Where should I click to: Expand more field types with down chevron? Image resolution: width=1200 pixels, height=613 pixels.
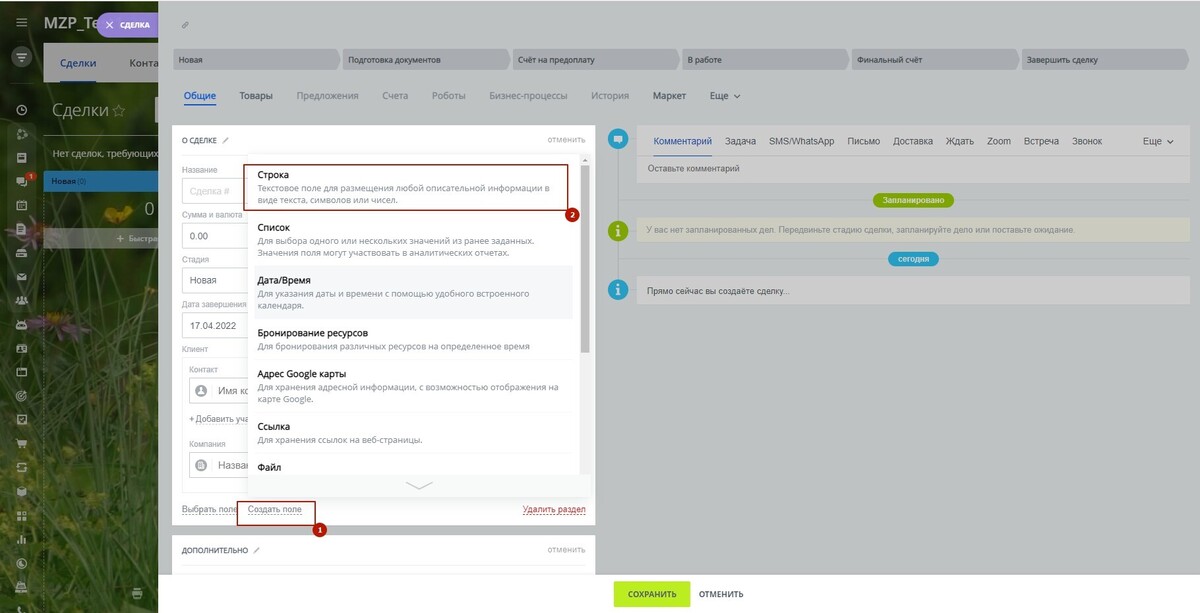pyautogui.click(x=419, y=485)
